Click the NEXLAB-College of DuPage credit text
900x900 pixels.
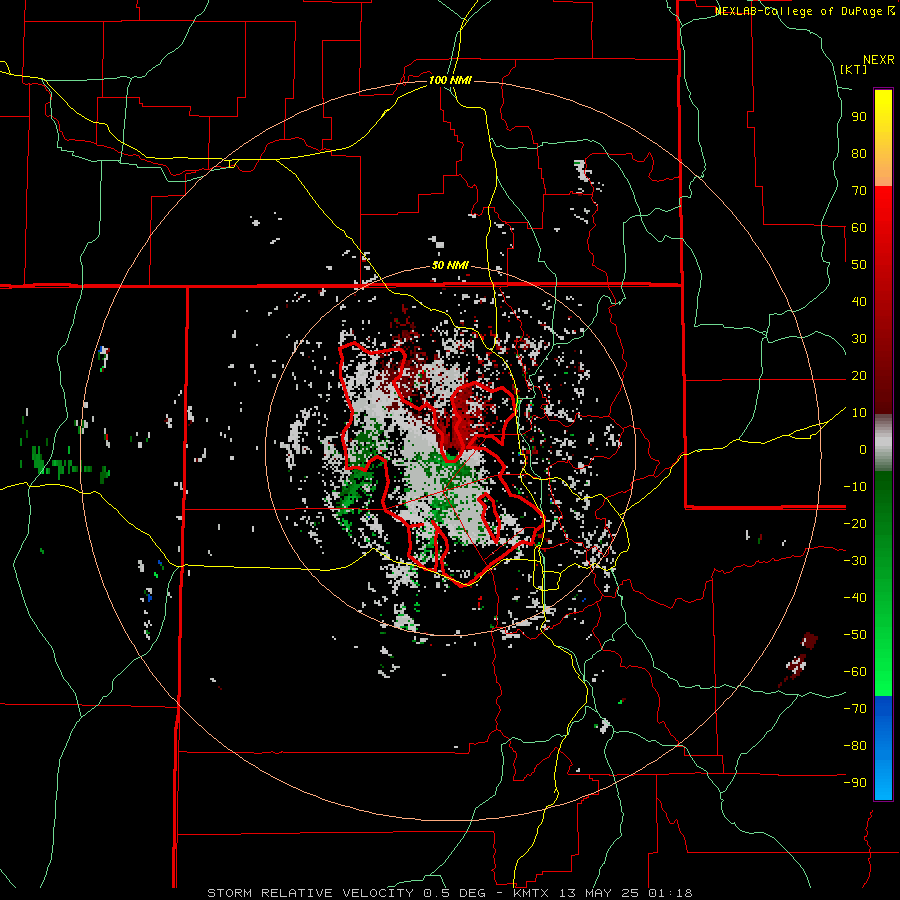(804, 11)
